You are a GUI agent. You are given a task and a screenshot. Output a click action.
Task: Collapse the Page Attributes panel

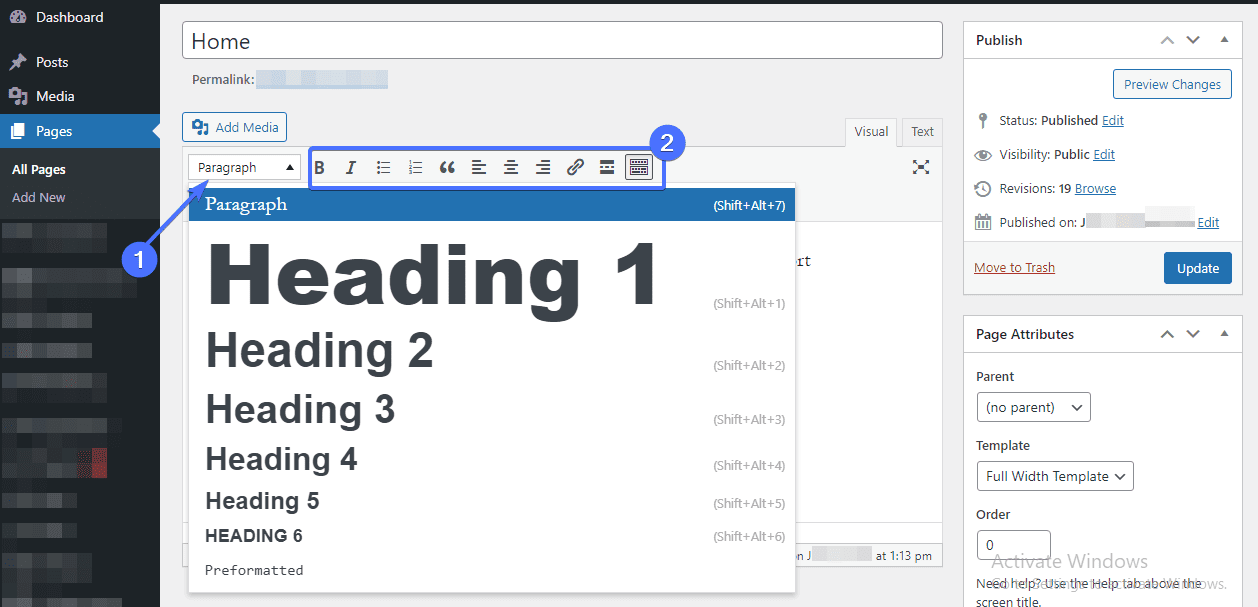[1224, 334]
